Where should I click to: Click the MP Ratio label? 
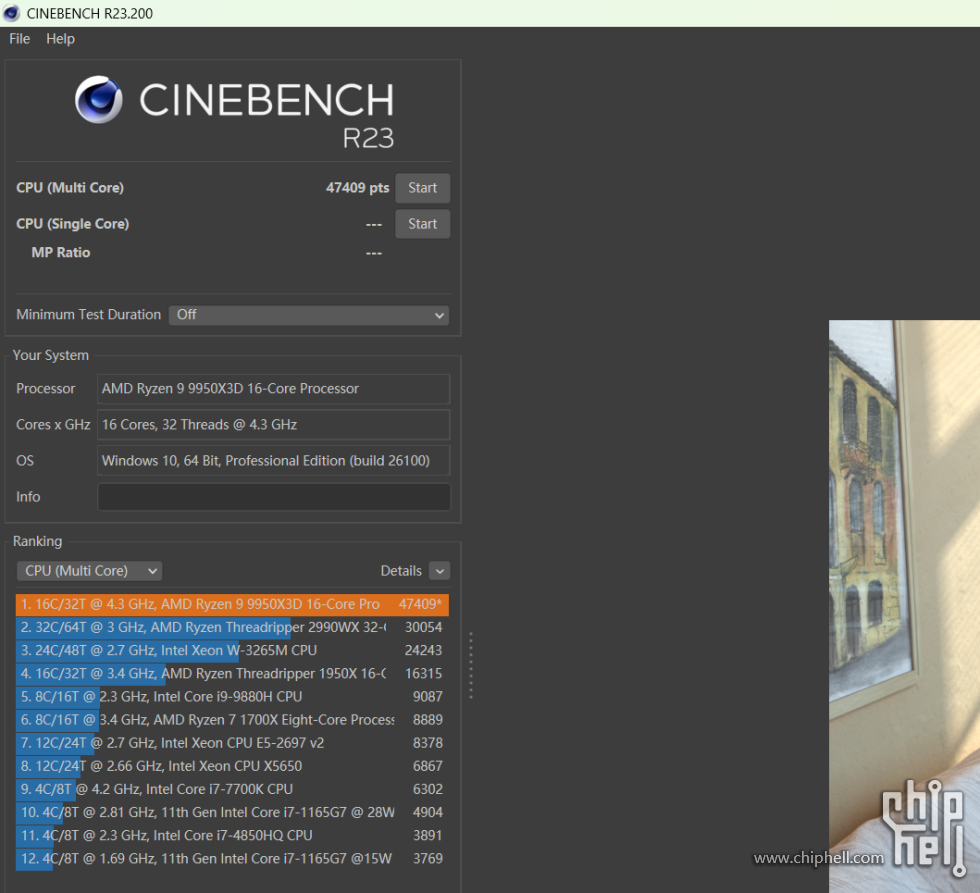61,252
